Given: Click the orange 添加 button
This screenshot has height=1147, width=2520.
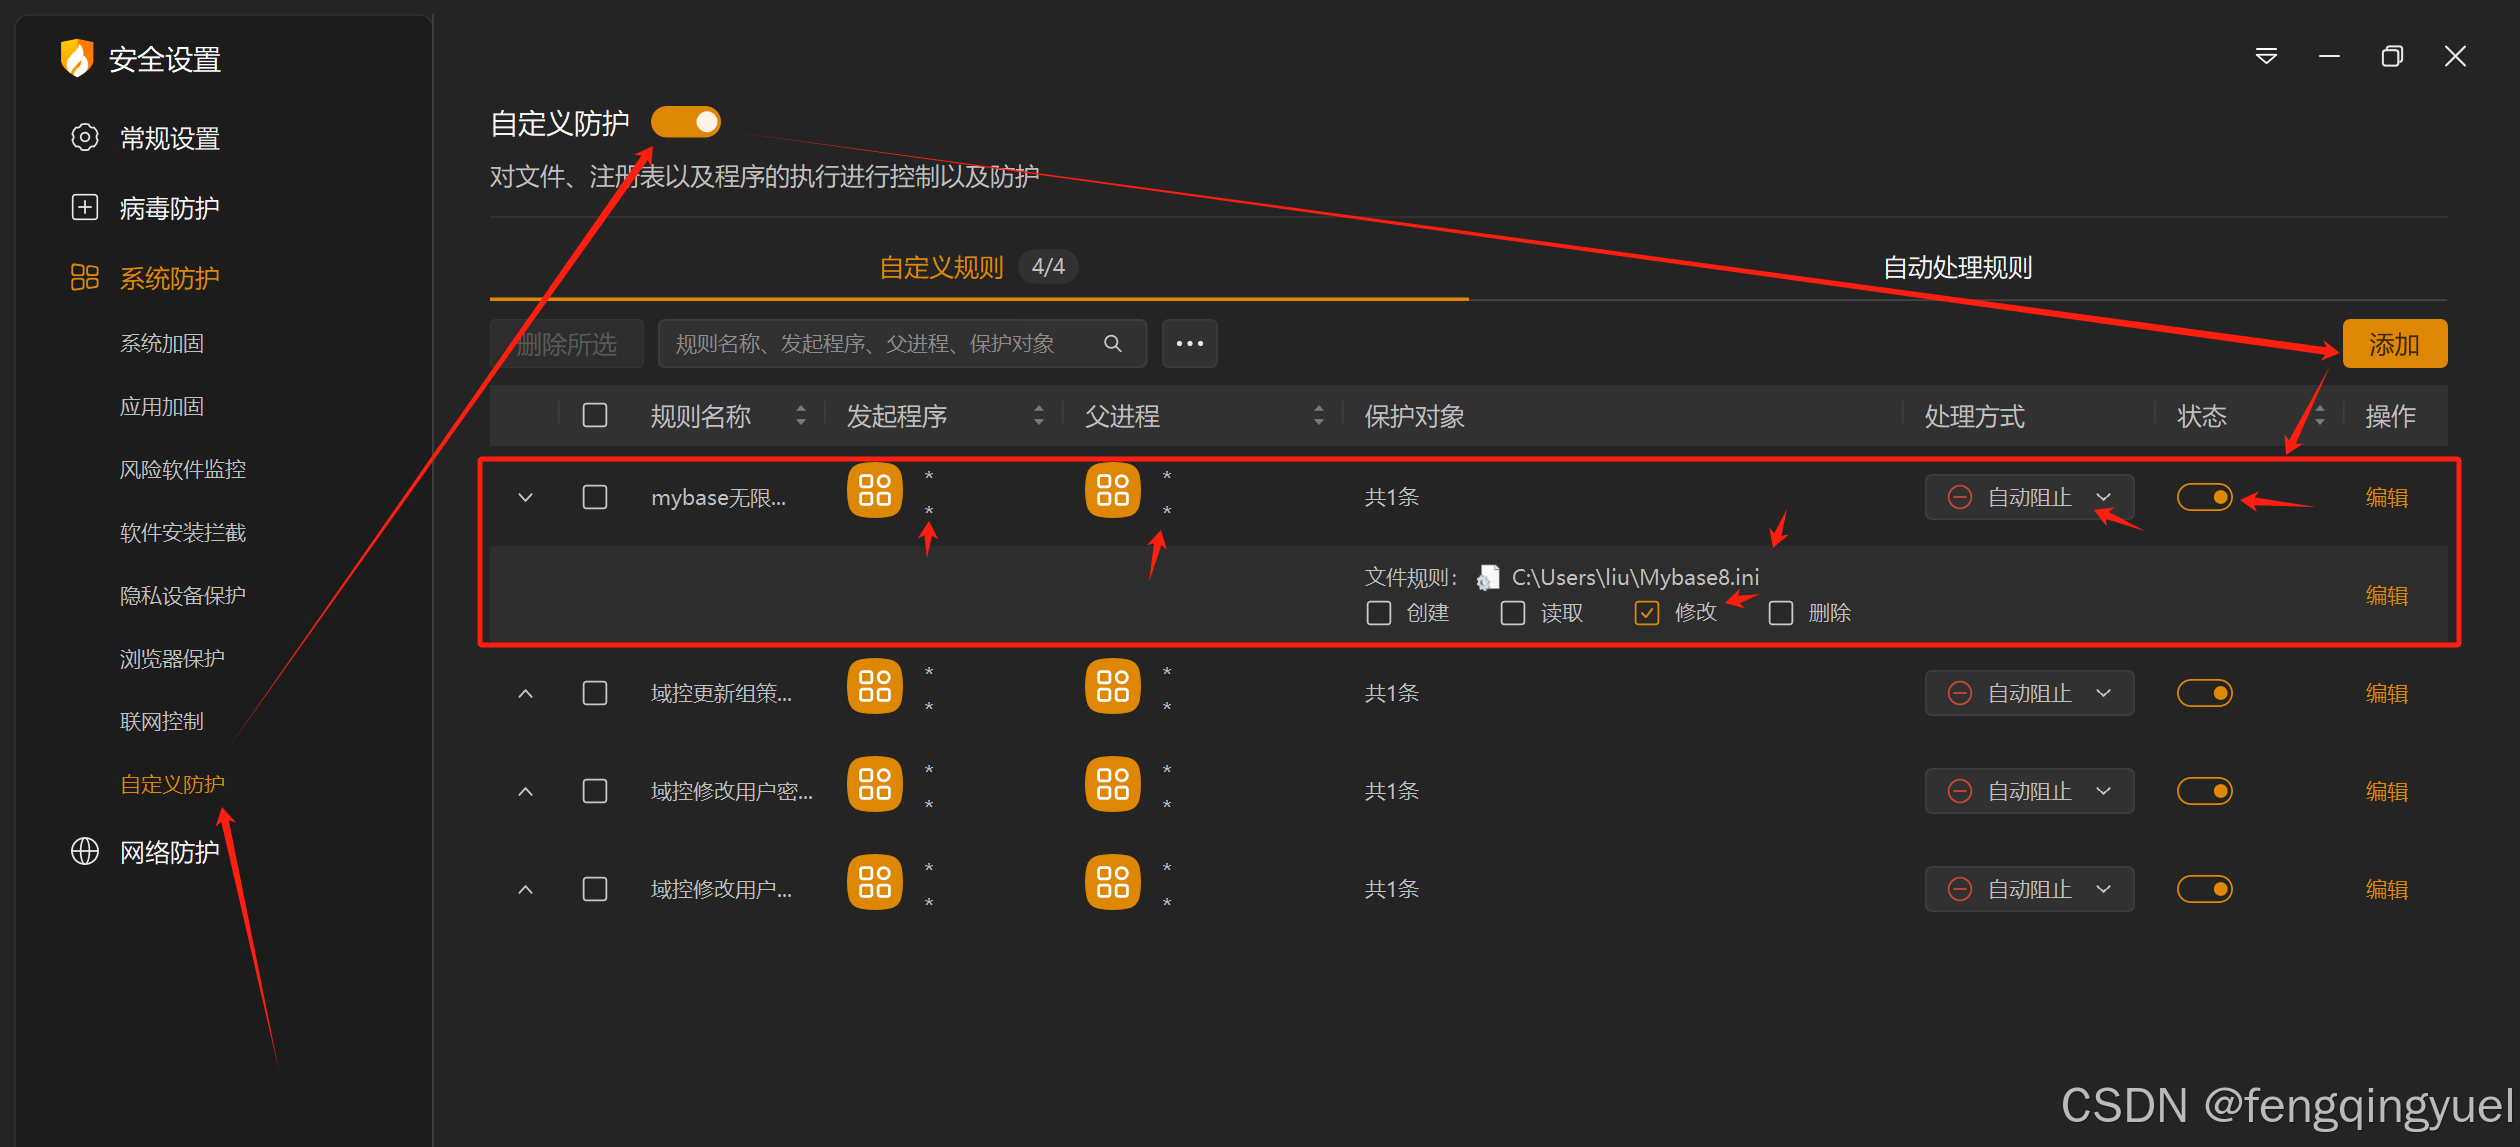Looking at the screenshot, I should [2394, 344].
